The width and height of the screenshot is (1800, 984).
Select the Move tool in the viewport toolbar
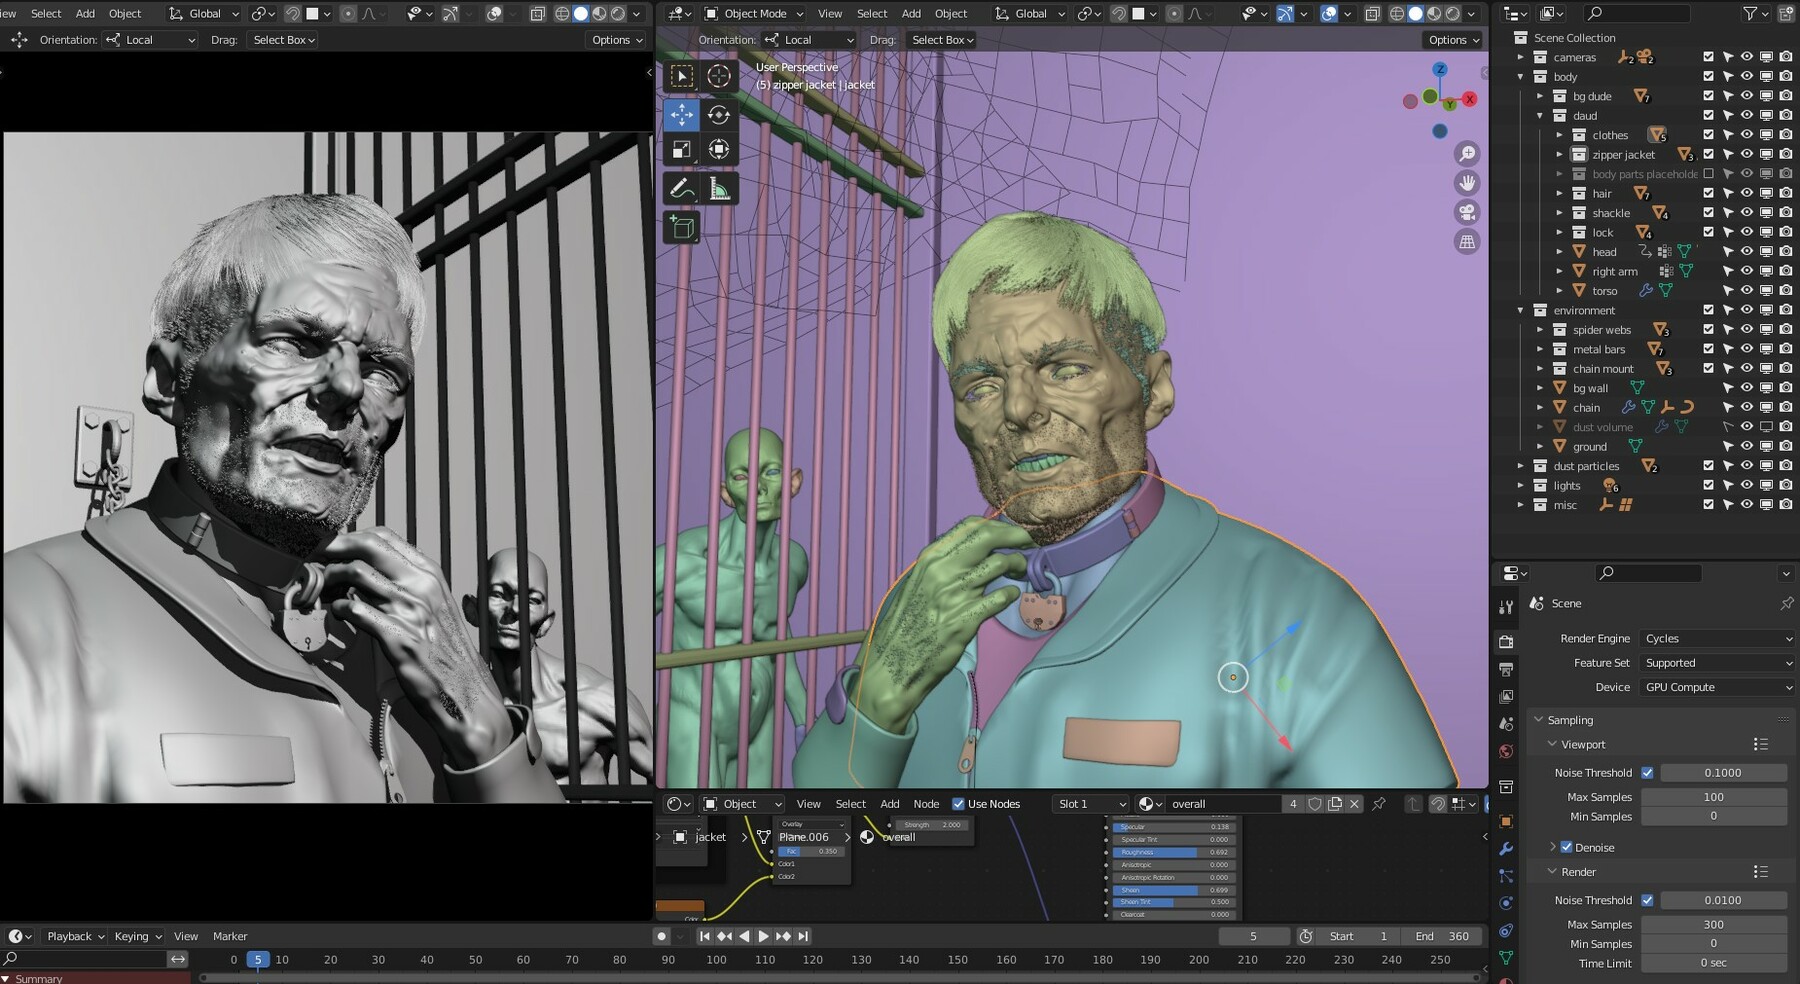tap(681, 114)
